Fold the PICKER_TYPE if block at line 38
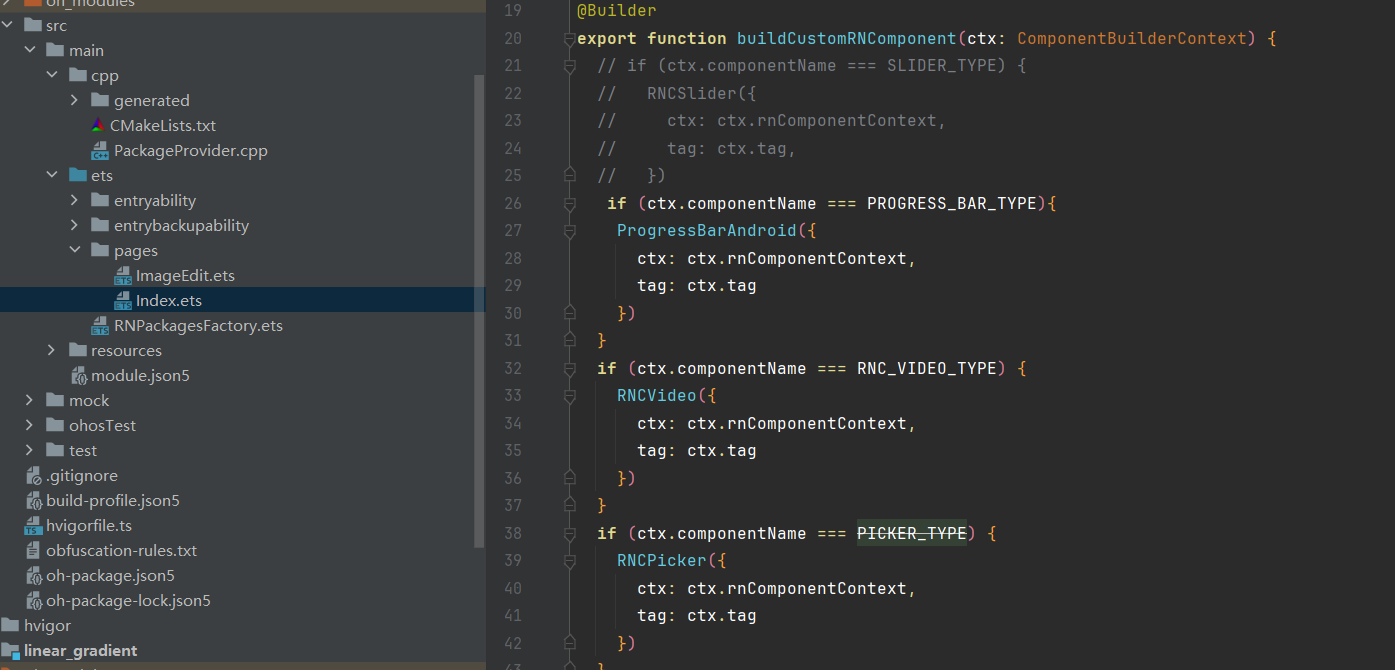The height and width of the screenshot is (670, 1395). pyautogui.click(x=569, y=534)
